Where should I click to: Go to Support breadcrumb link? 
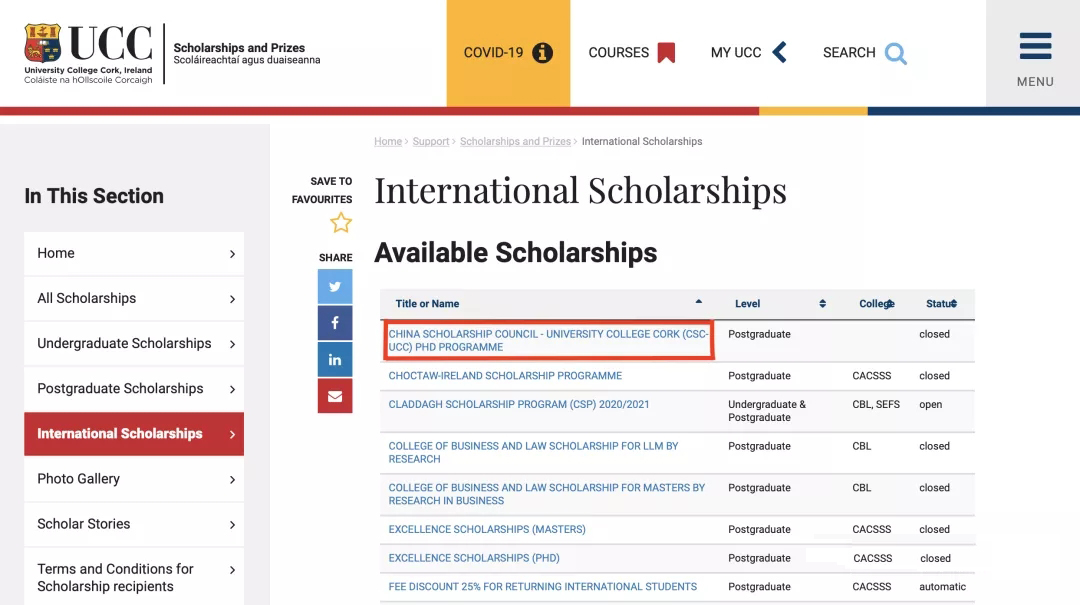[x=431, y=142]
